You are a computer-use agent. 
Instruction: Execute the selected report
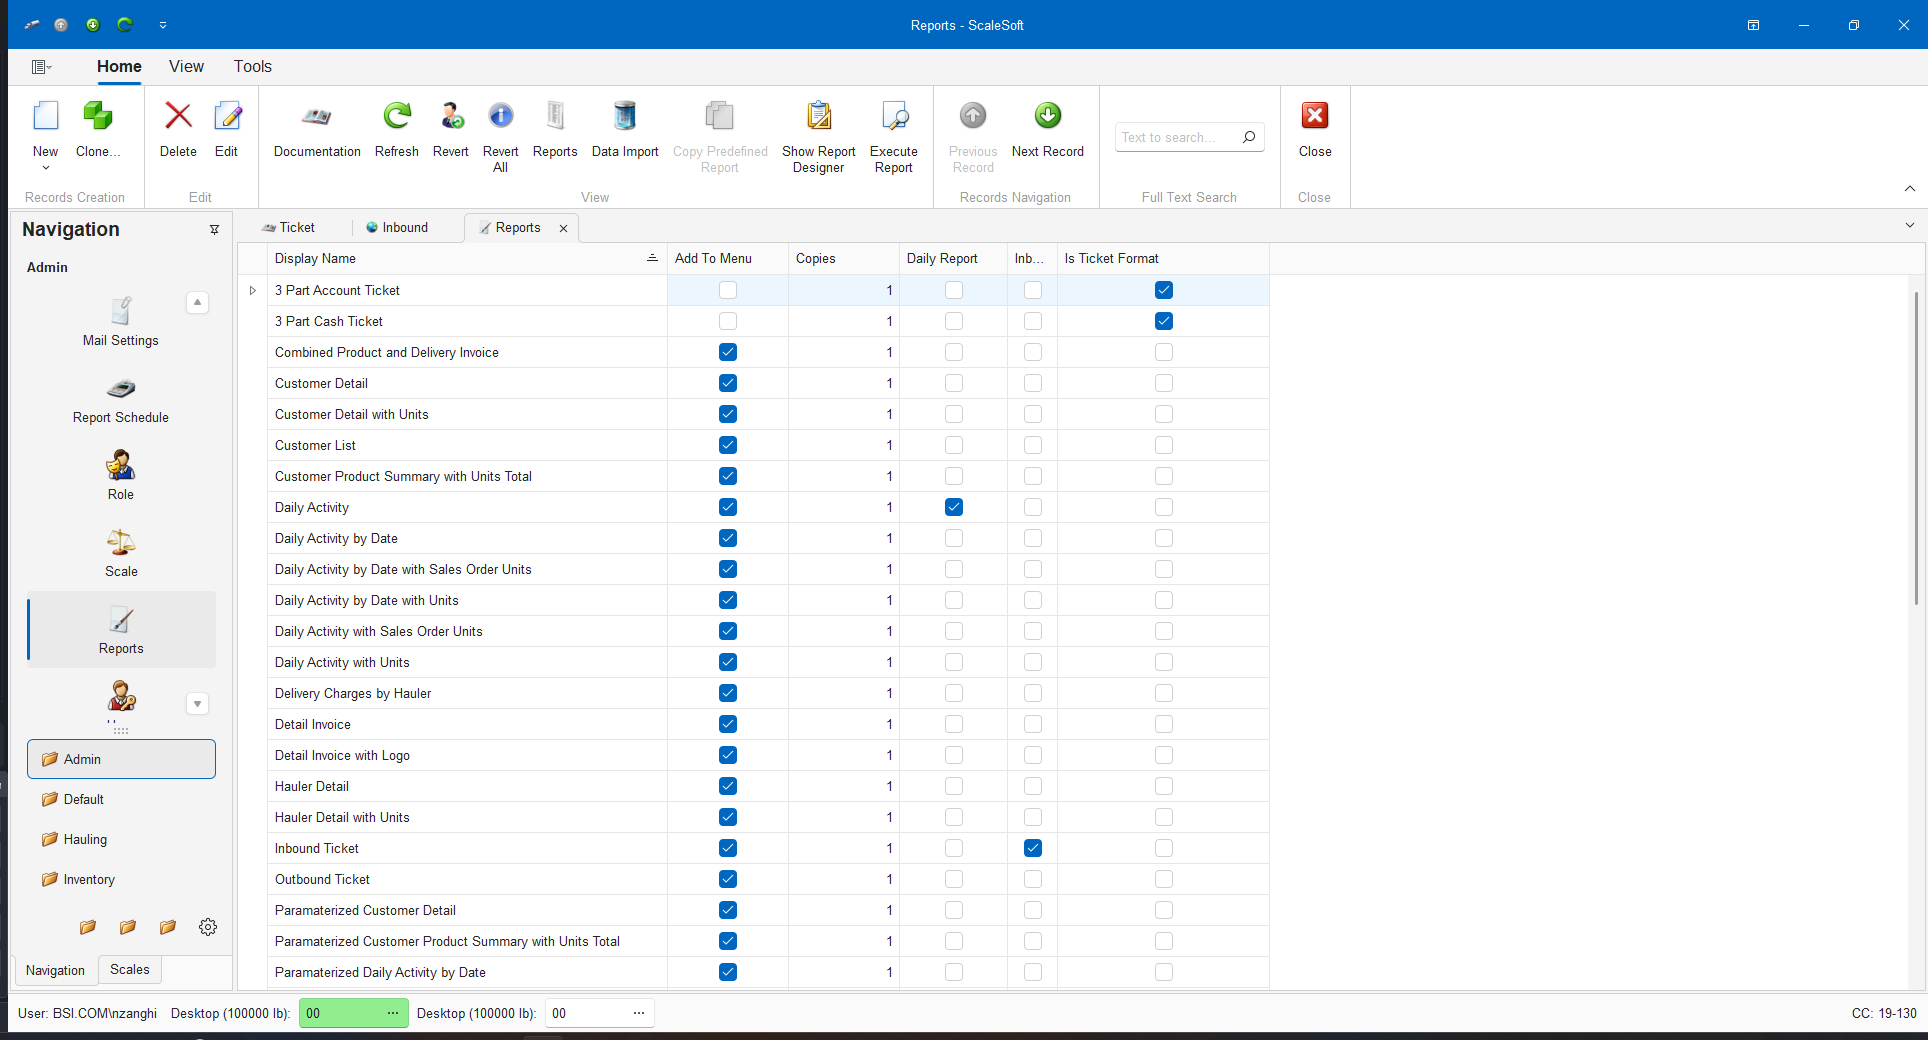pos(894,137)
